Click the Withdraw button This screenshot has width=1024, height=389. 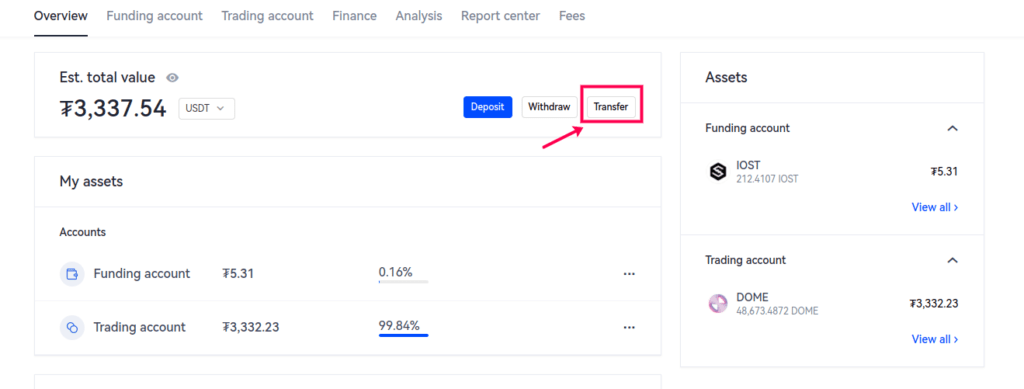tap(549, 107)
